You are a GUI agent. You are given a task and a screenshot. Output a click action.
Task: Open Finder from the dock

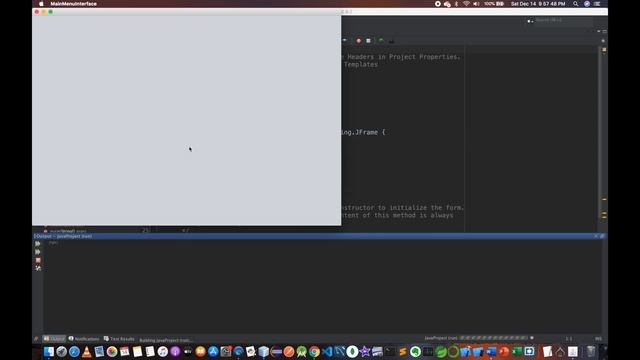pyautogui.click(x=49, y=351)
